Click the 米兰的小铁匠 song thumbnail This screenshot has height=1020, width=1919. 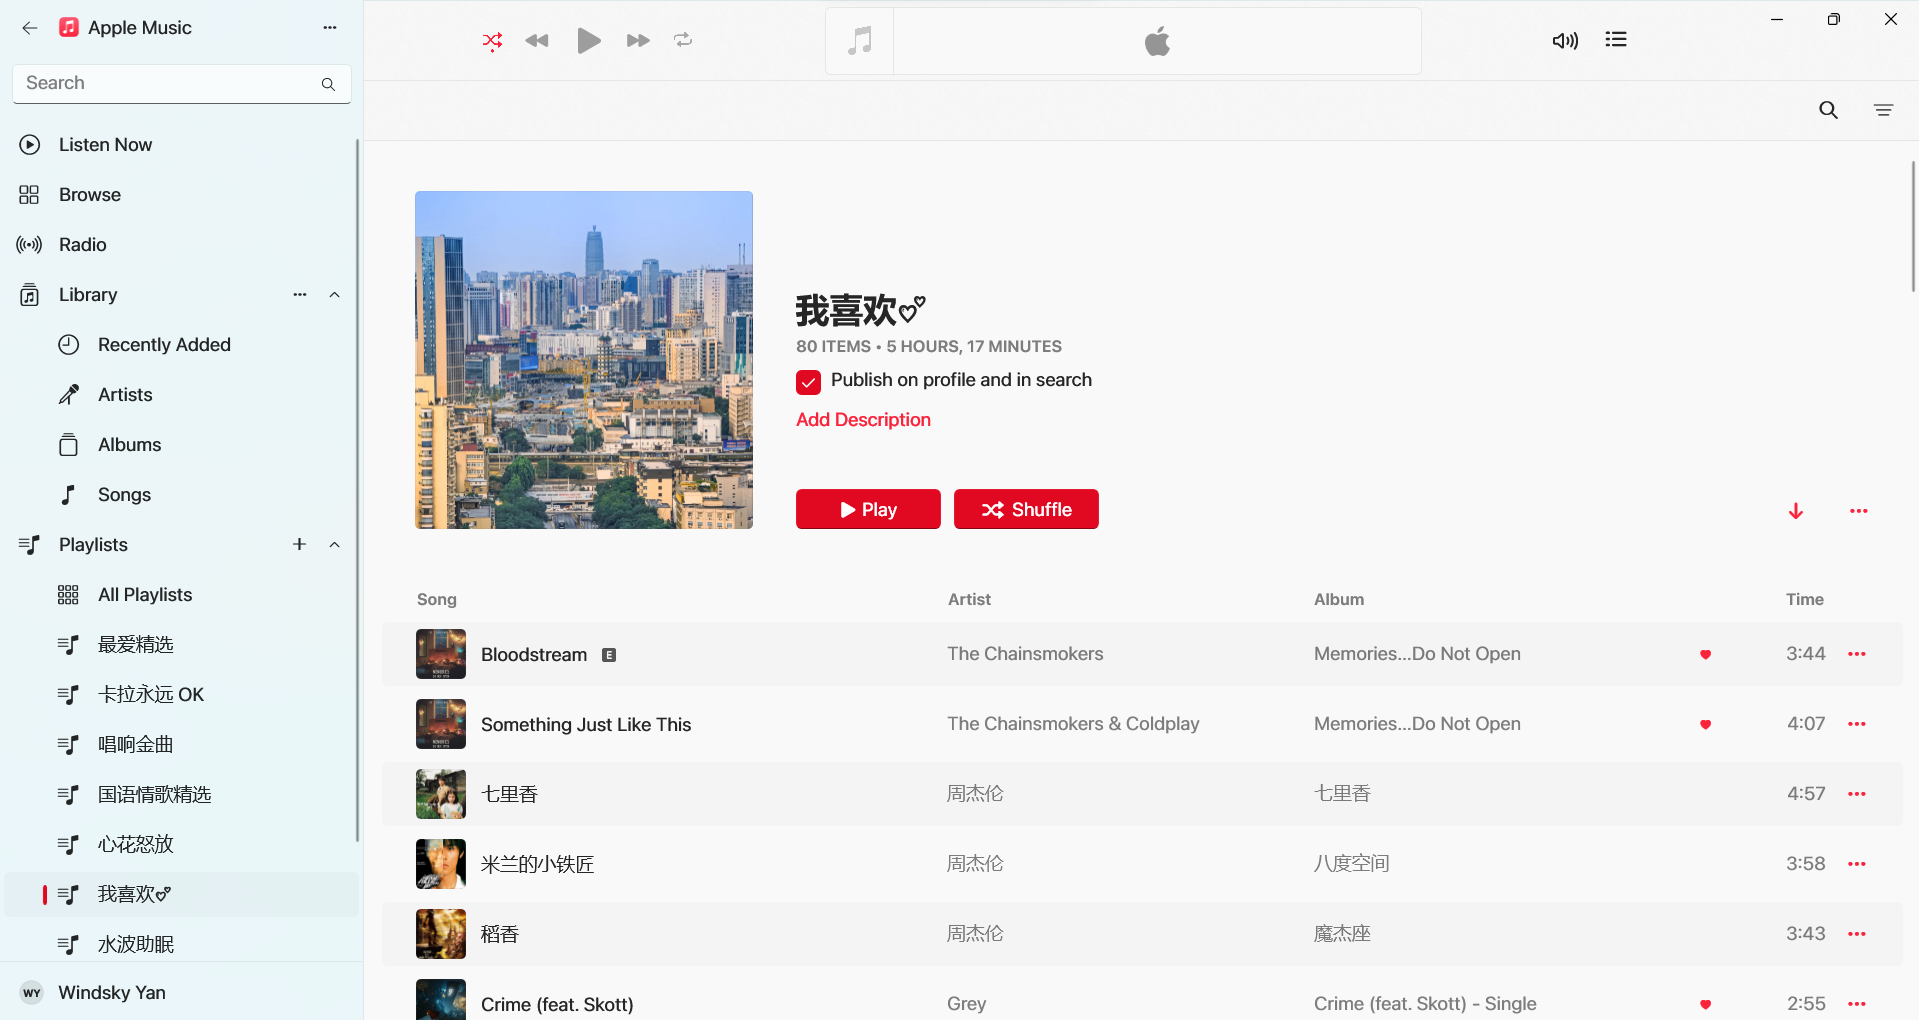coord(441,864)
